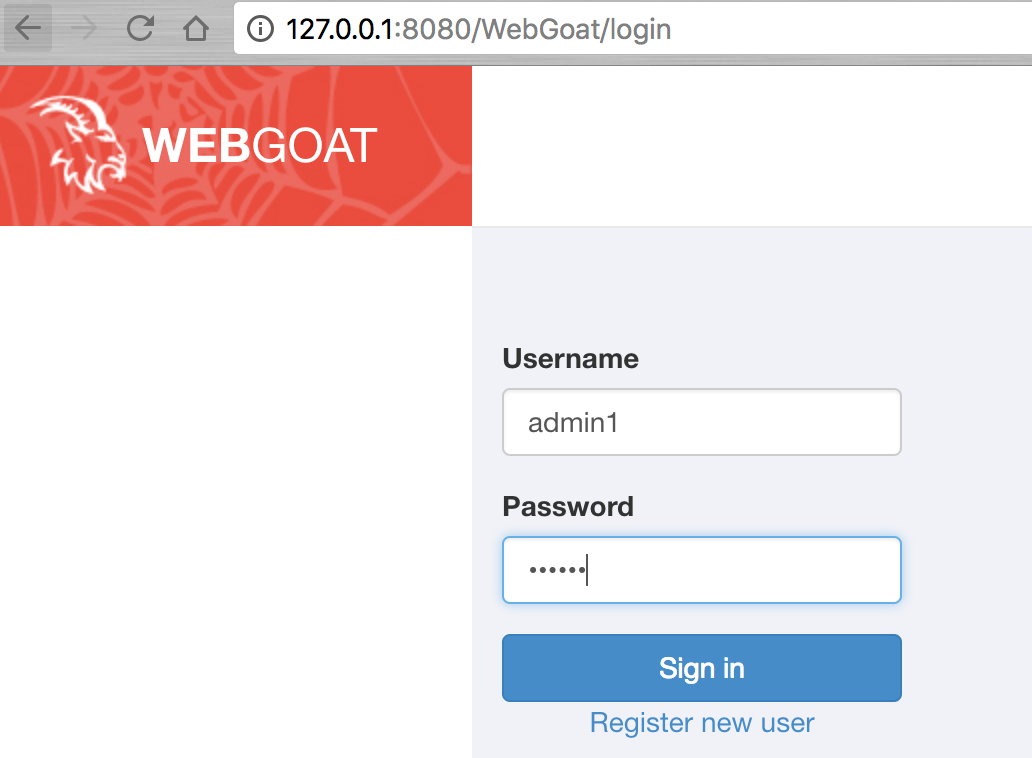This screenshot has width=1032, height=758.
Task: Click the 127.0.0.1 host portion of the URL
Action: pyautogui.click(x=340, y=30)
